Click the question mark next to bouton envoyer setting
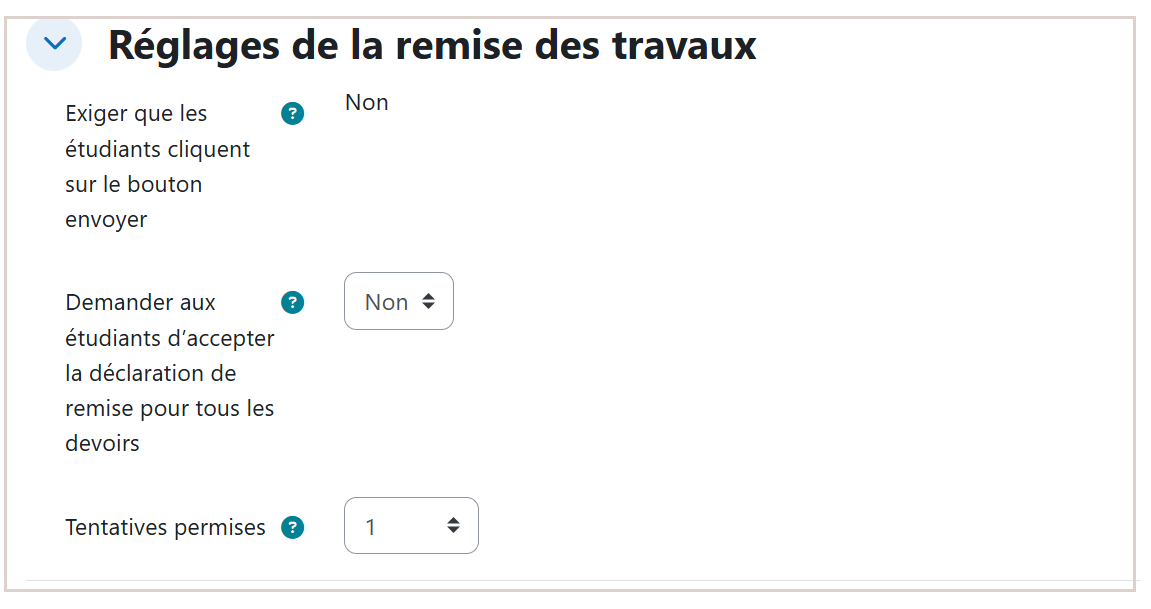The height and width of the screenshot is (609, 1151). (x=292, y=114)
